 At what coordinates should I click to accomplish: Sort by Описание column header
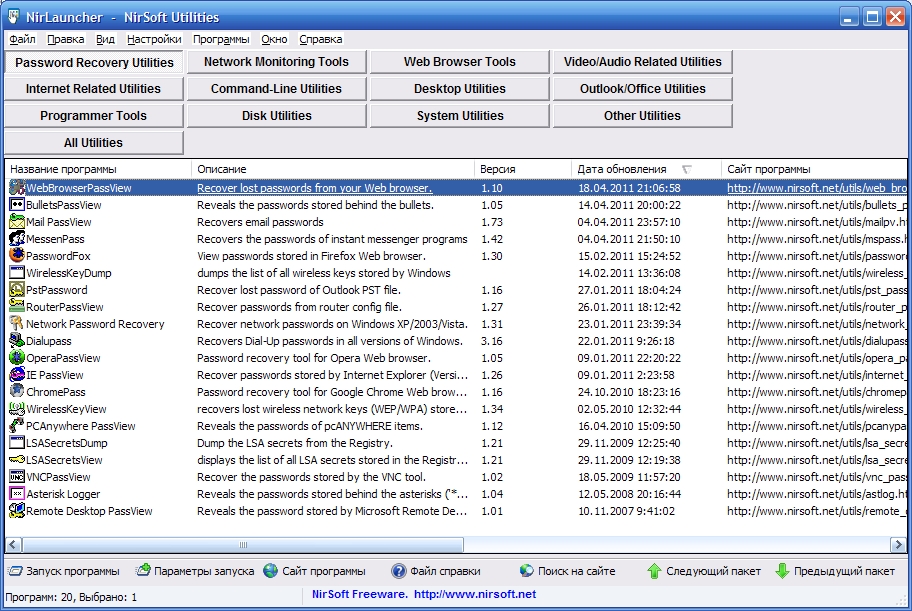(x=333, y=169)
